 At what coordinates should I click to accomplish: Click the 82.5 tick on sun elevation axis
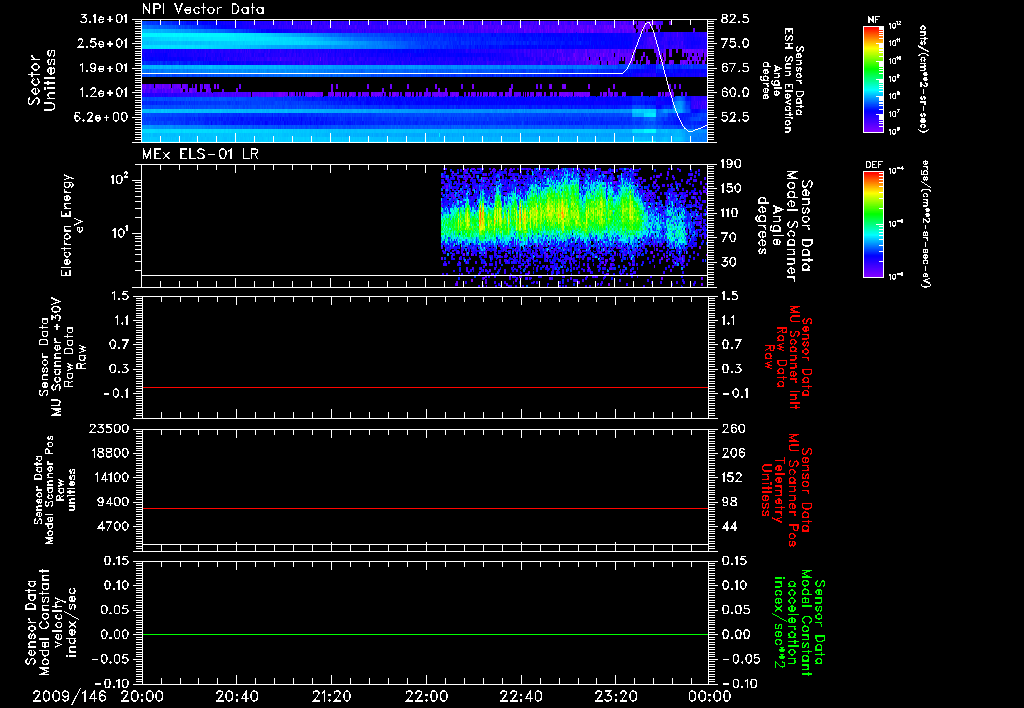pos(734,19)
